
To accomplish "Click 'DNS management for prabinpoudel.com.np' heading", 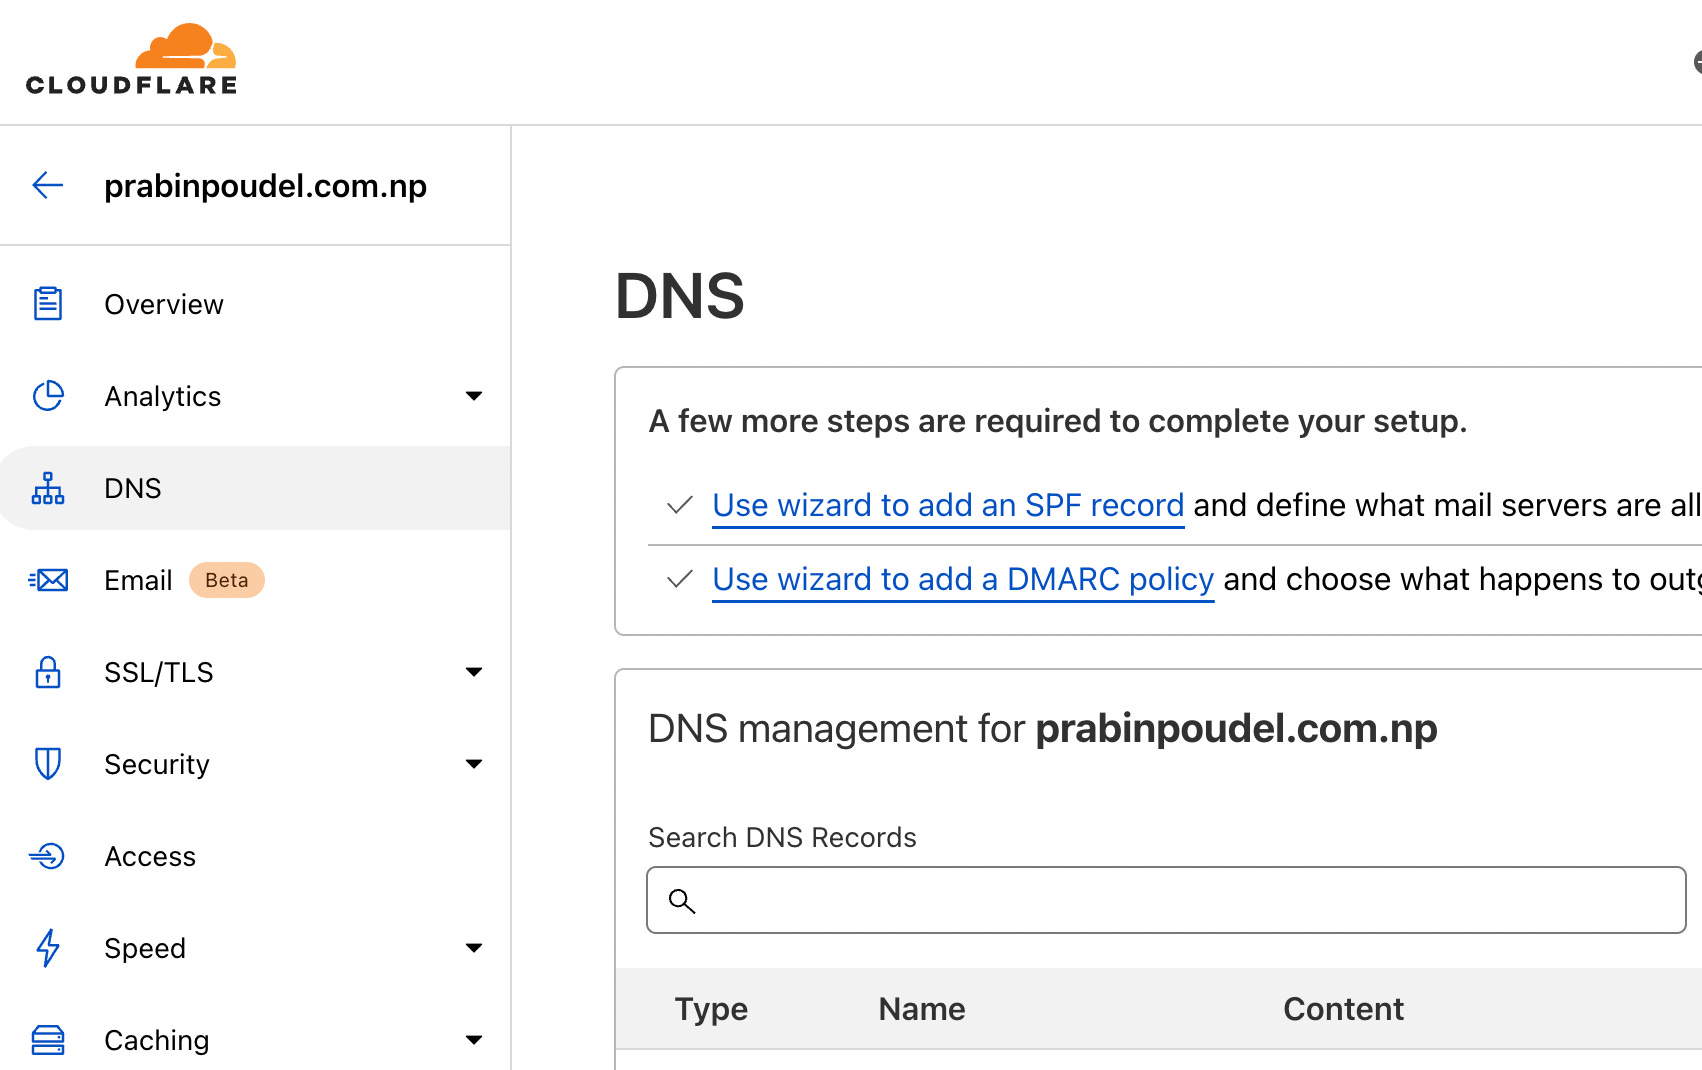I will click(x=1042, y=729).
